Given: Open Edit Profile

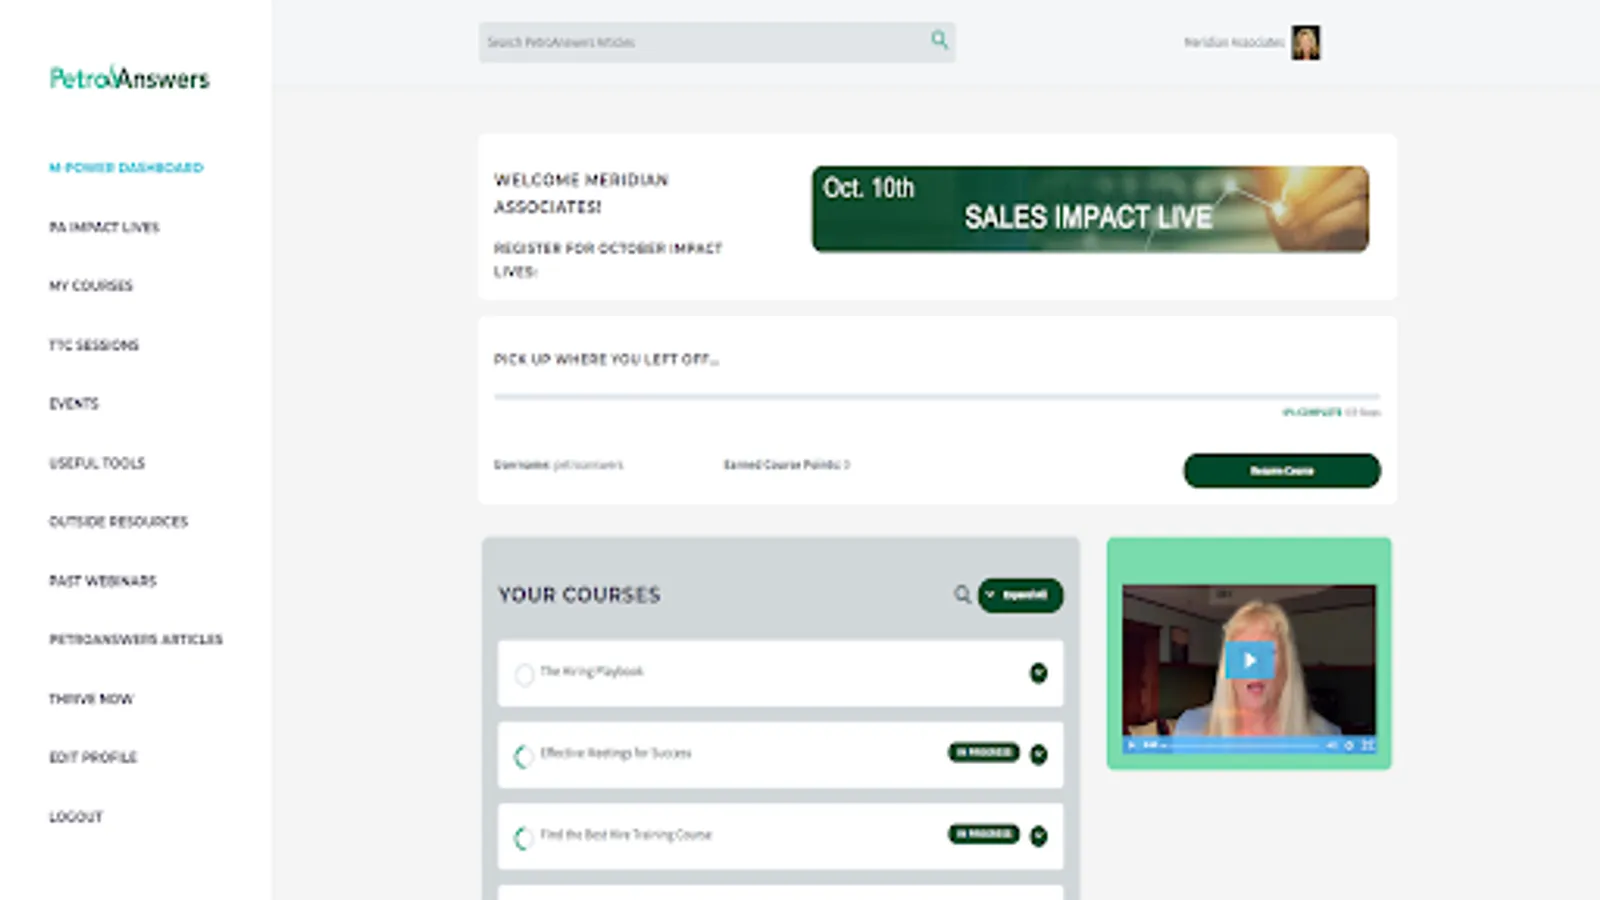Looking at the screenshot, I should click(x=93, y=758).
